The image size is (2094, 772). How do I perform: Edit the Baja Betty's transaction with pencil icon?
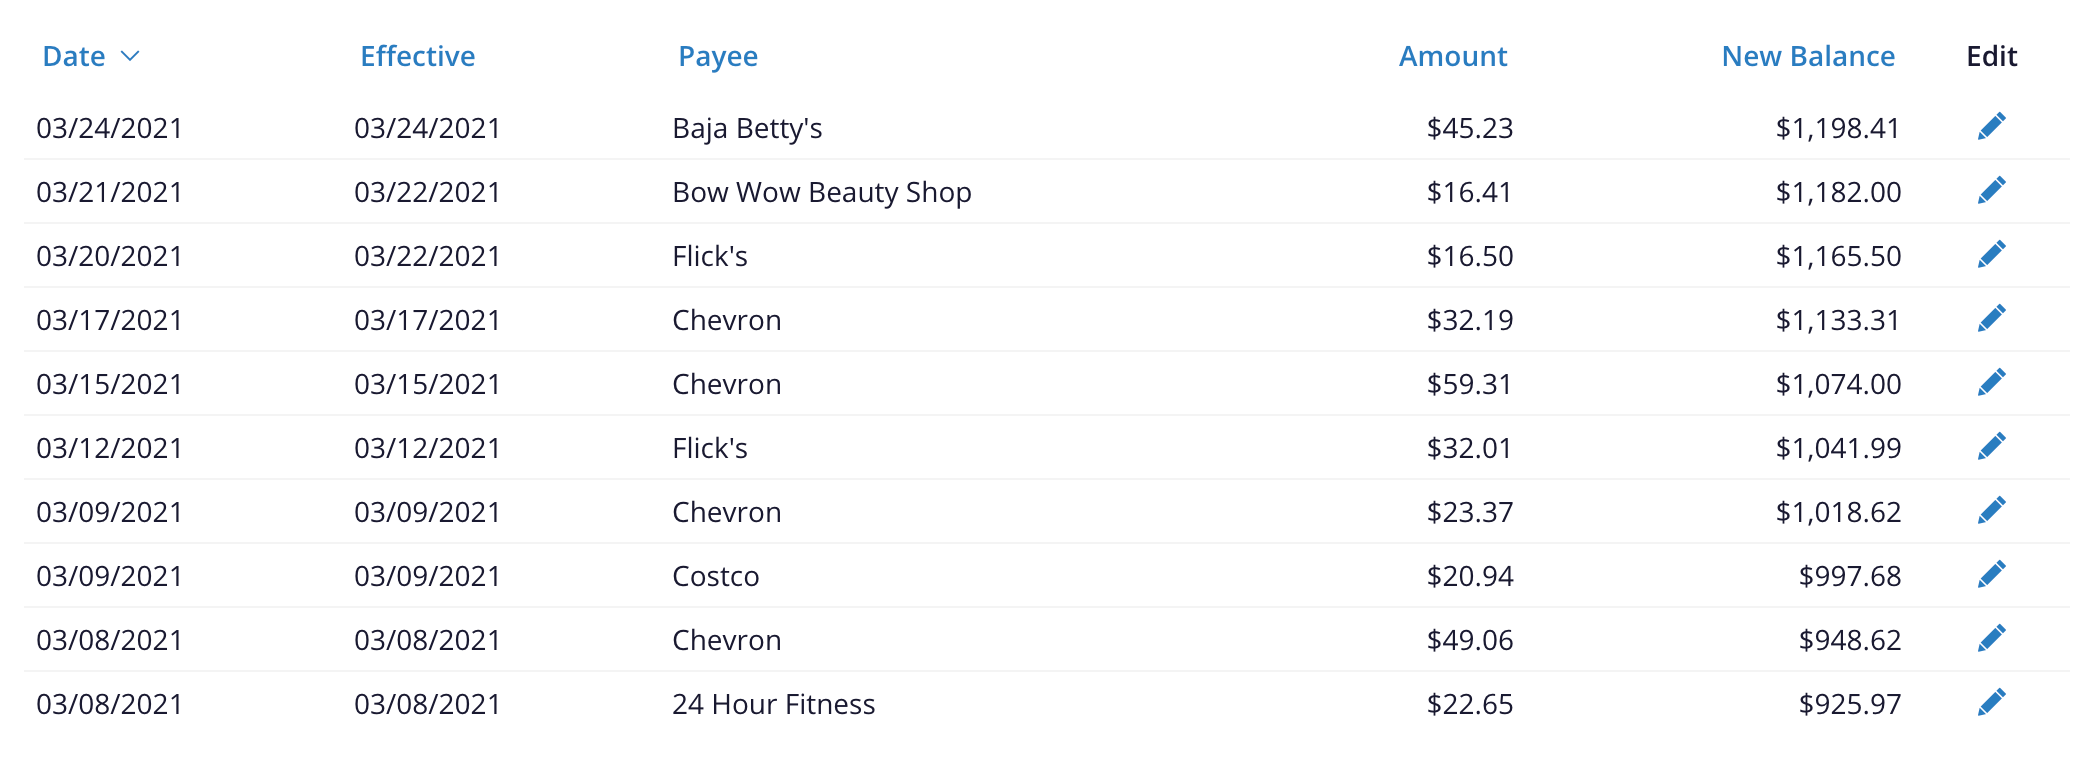[1991, 127]
